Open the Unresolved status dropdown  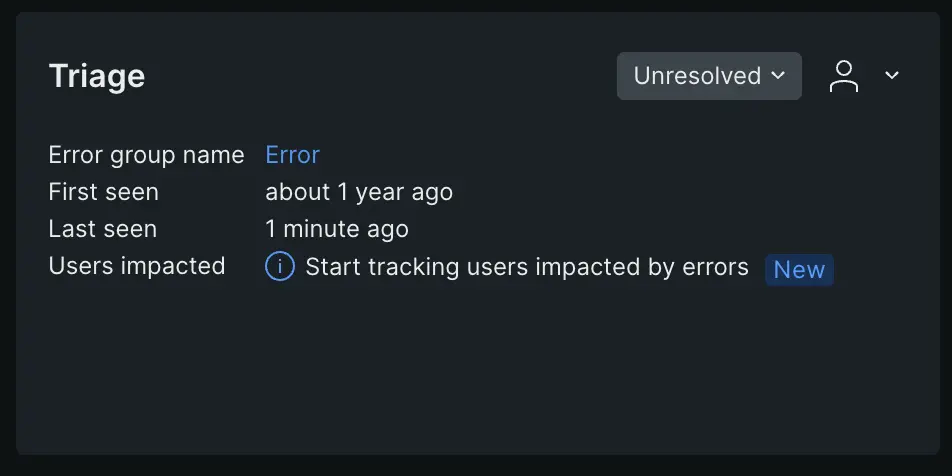[x=709, y=76]
